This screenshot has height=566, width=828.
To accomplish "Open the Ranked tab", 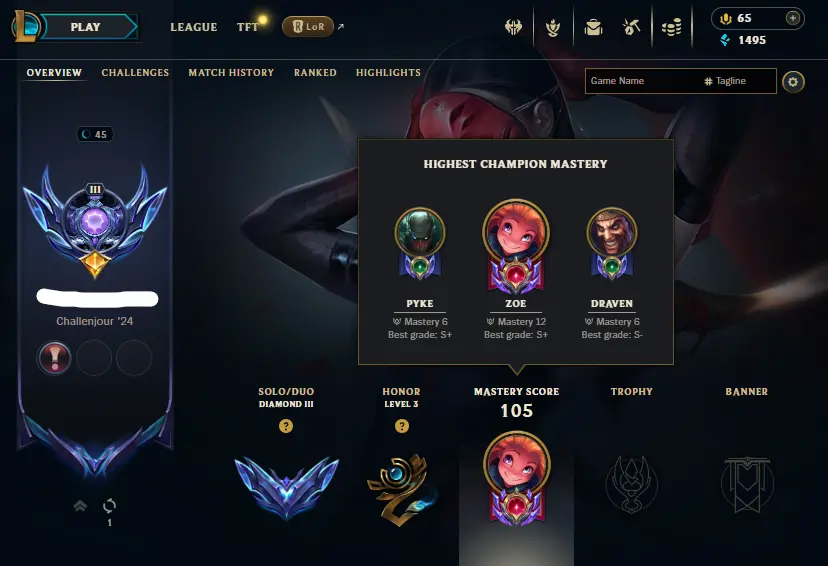I will [x=315, y=72].
